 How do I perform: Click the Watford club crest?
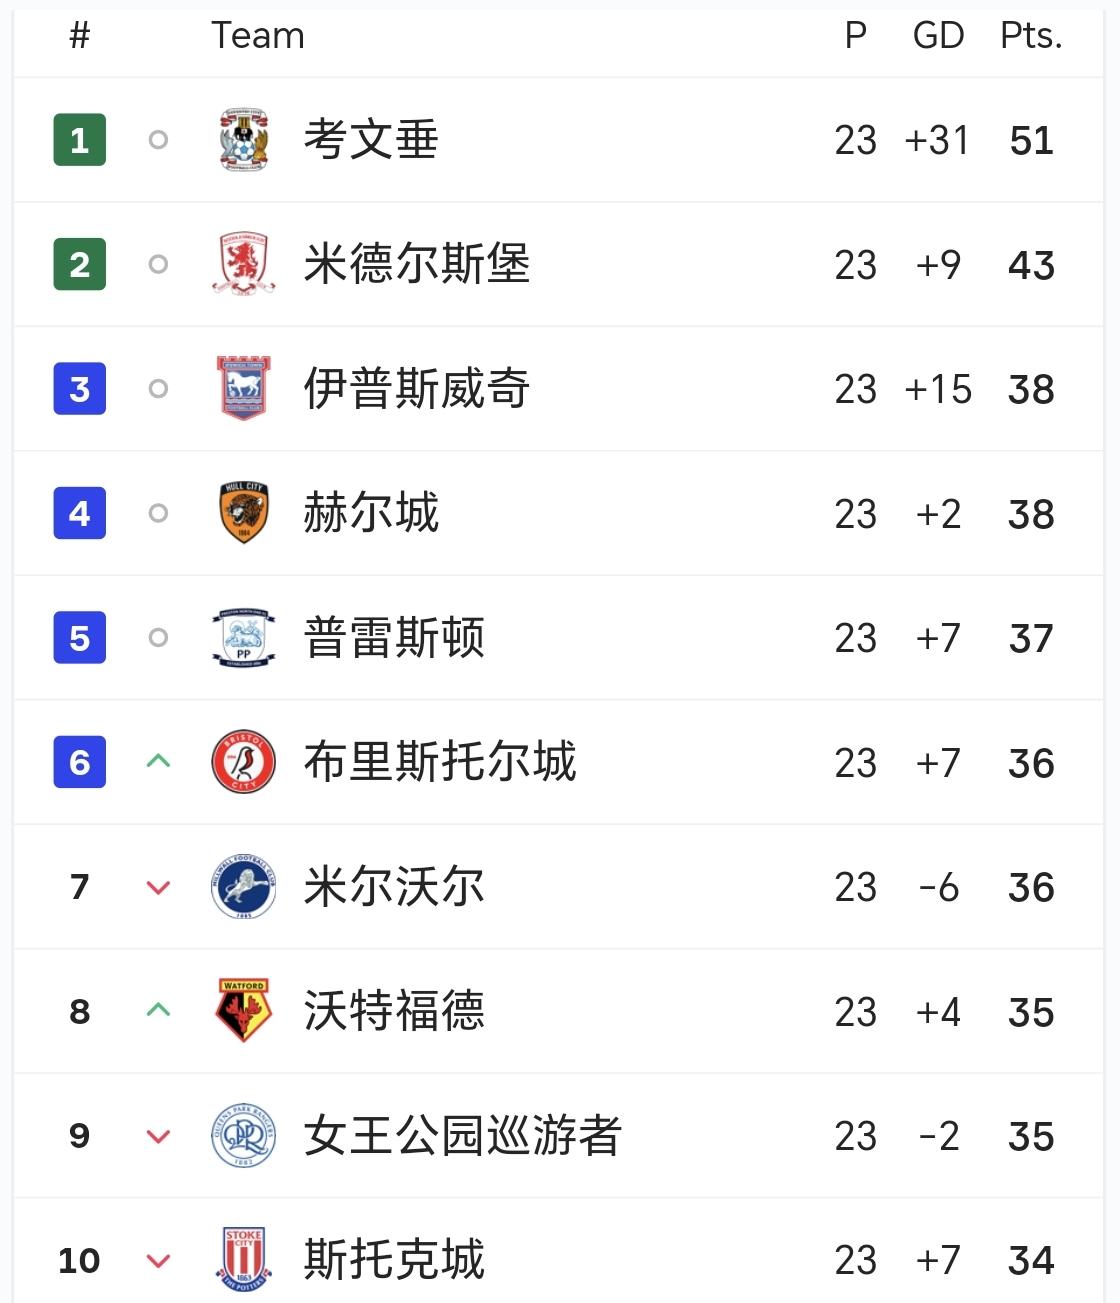point(244,1011)
